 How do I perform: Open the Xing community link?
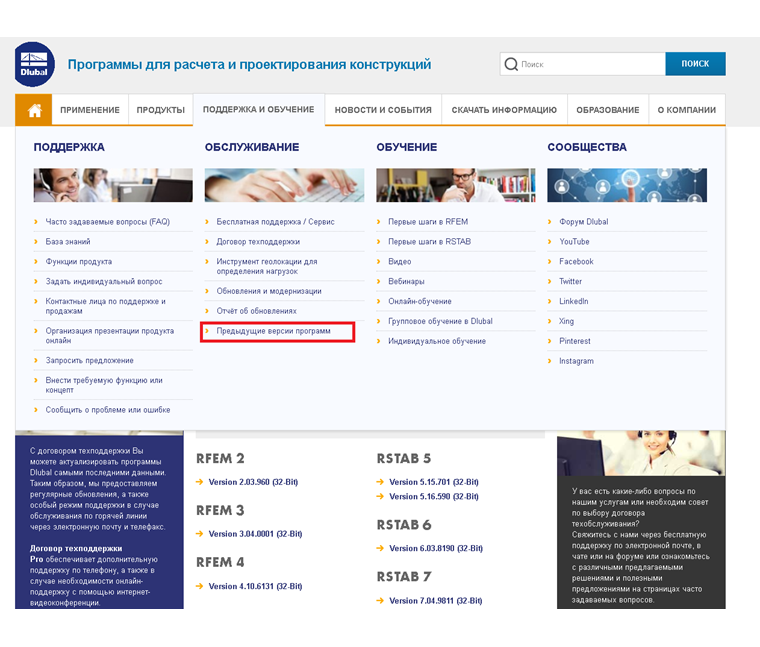pyautogui.click(x=567, y=321)
